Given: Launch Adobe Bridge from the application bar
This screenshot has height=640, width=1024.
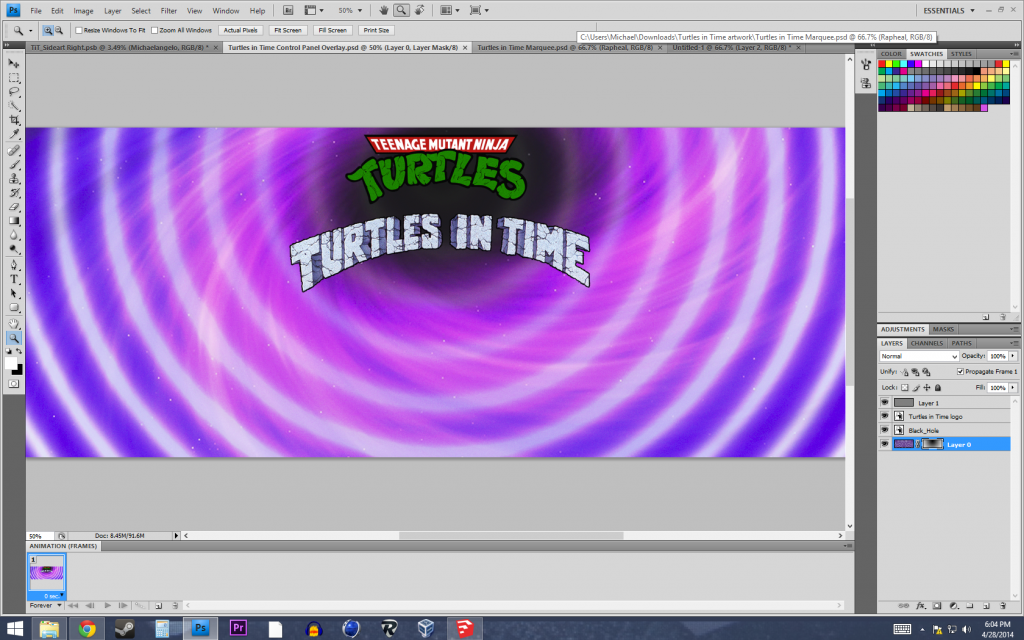Looking at the screenshot, I should click(289, 10).
